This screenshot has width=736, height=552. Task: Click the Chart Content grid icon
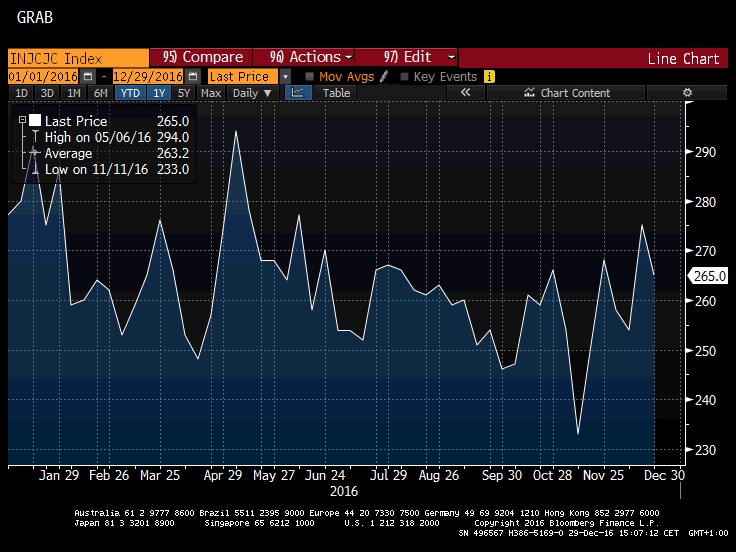tap(529, 93)
